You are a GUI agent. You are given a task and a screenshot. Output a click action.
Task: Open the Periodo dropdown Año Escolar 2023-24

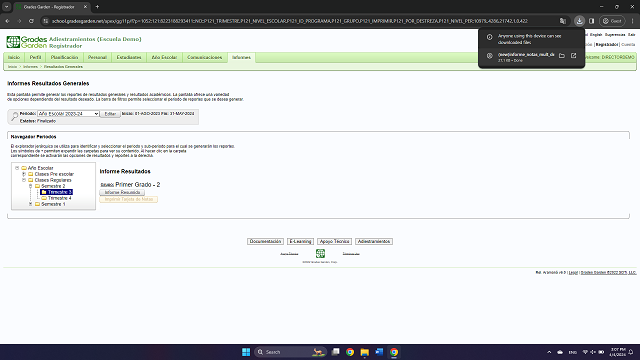(x=68, y=113)
